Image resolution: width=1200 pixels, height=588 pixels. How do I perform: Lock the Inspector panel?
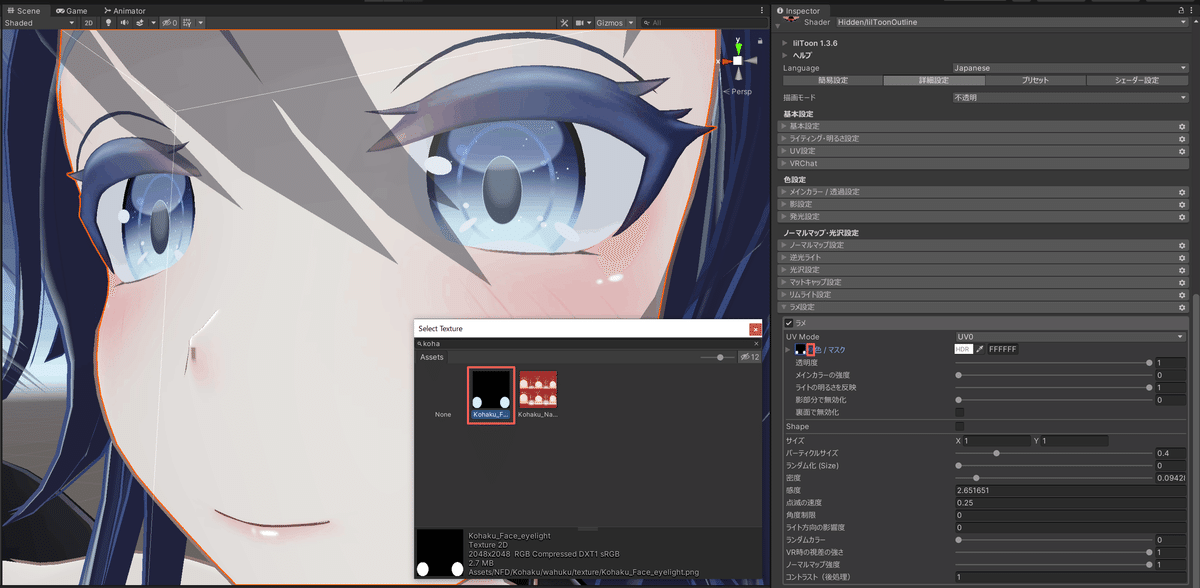1180,10
